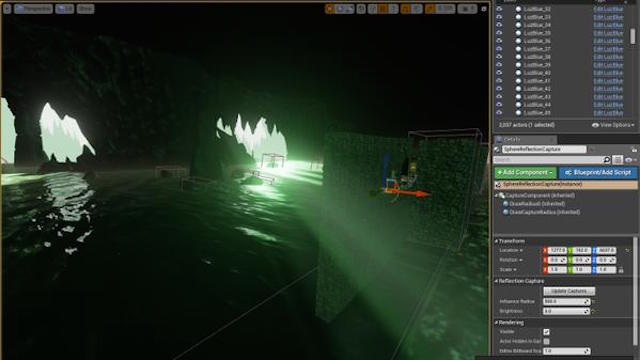The width and height of the screenshot is (640, 360).
Task: Click the Update Captures button
Action: pos(569,291)
